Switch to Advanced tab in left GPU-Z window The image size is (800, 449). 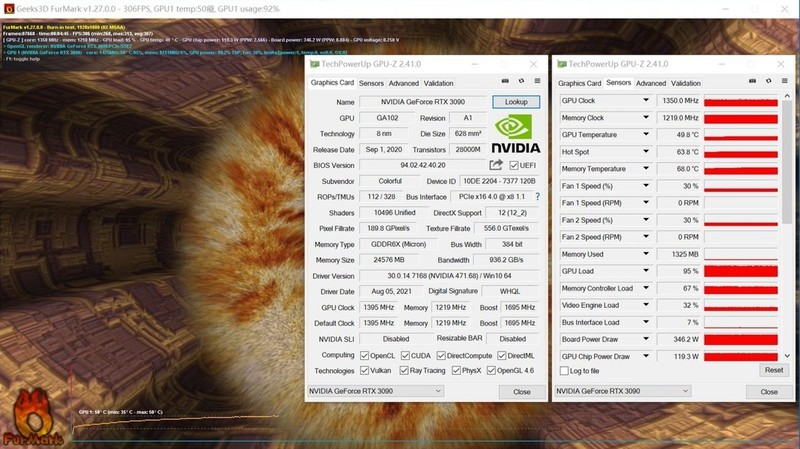point(404,83)
